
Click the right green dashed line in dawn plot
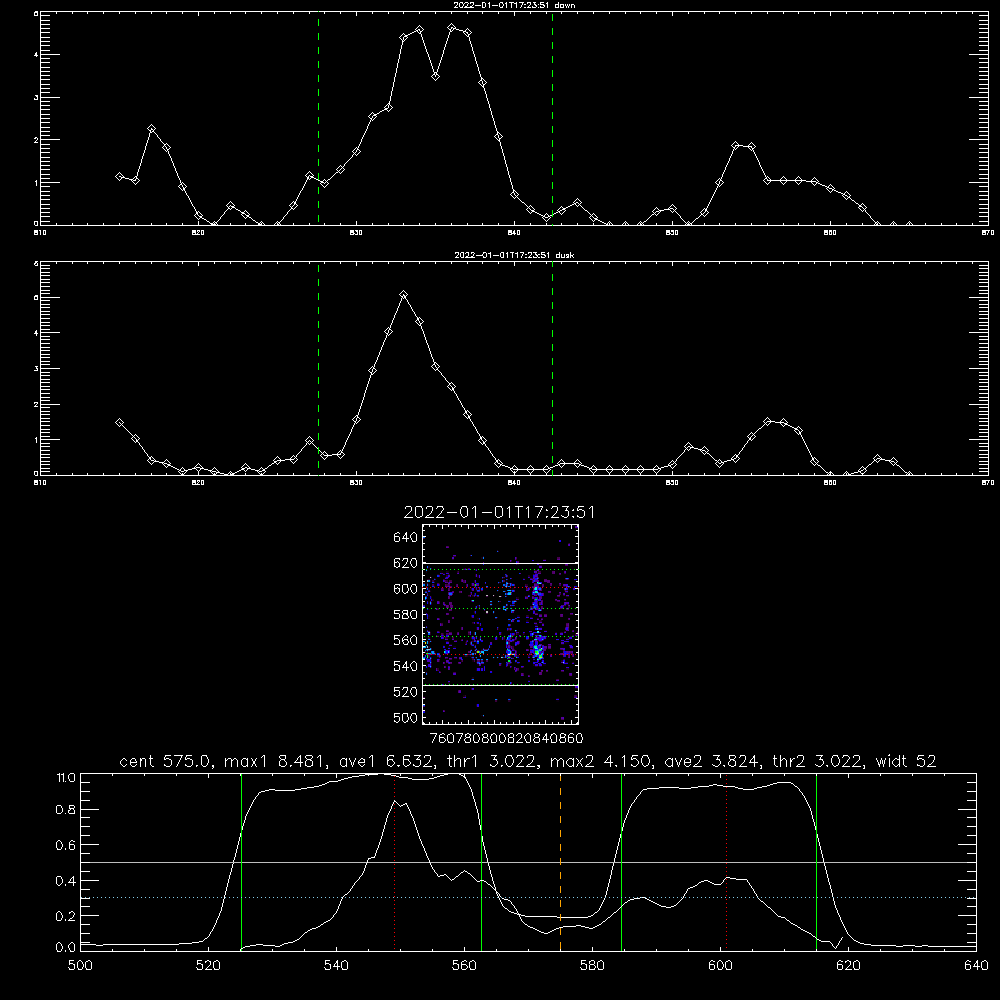tap(552, 118)
